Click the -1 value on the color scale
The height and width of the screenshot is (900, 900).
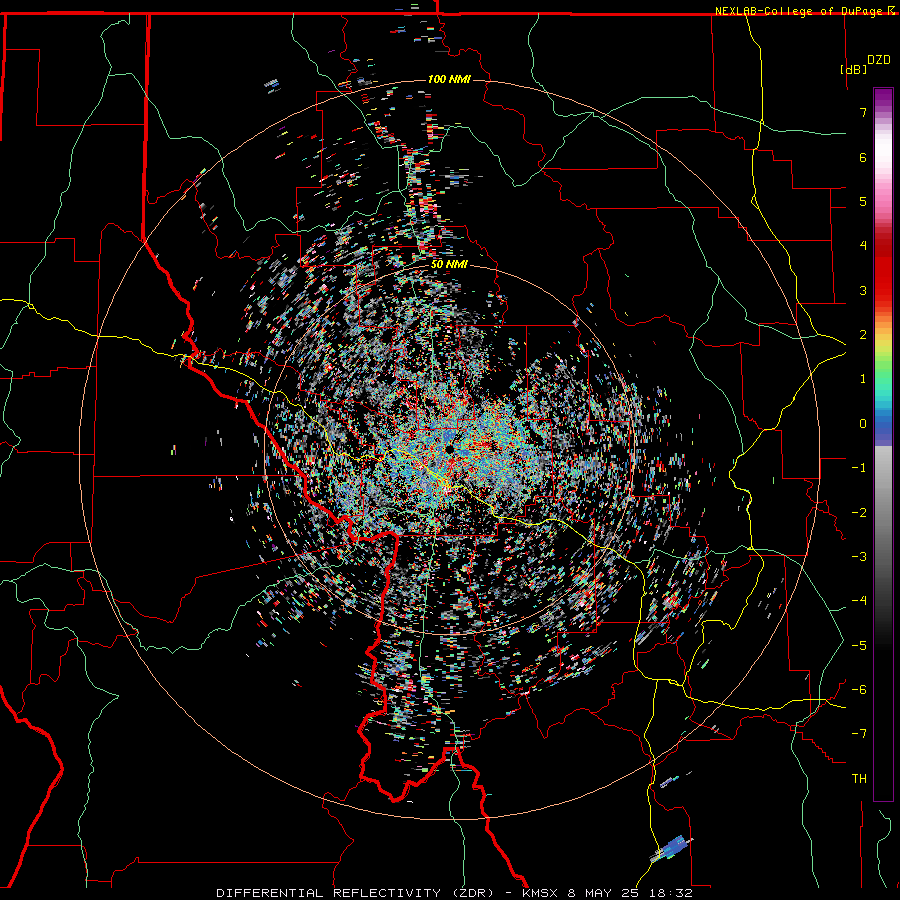[x=859, y=468]
